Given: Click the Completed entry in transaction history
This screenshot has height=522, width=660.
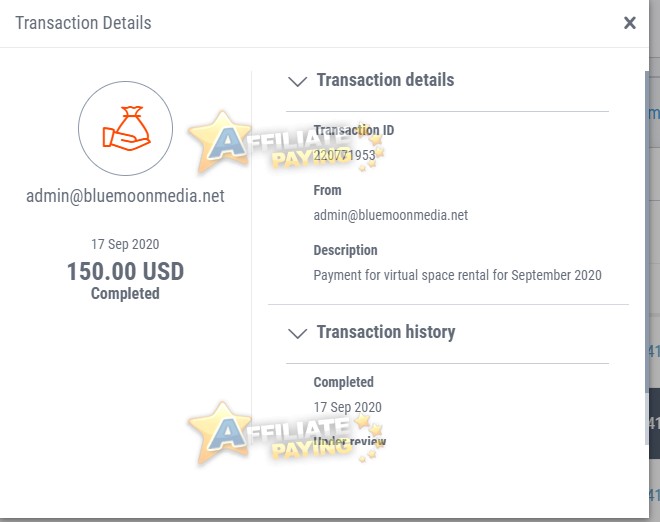Looking at the screenshot, I should click(x=343, y=382).
